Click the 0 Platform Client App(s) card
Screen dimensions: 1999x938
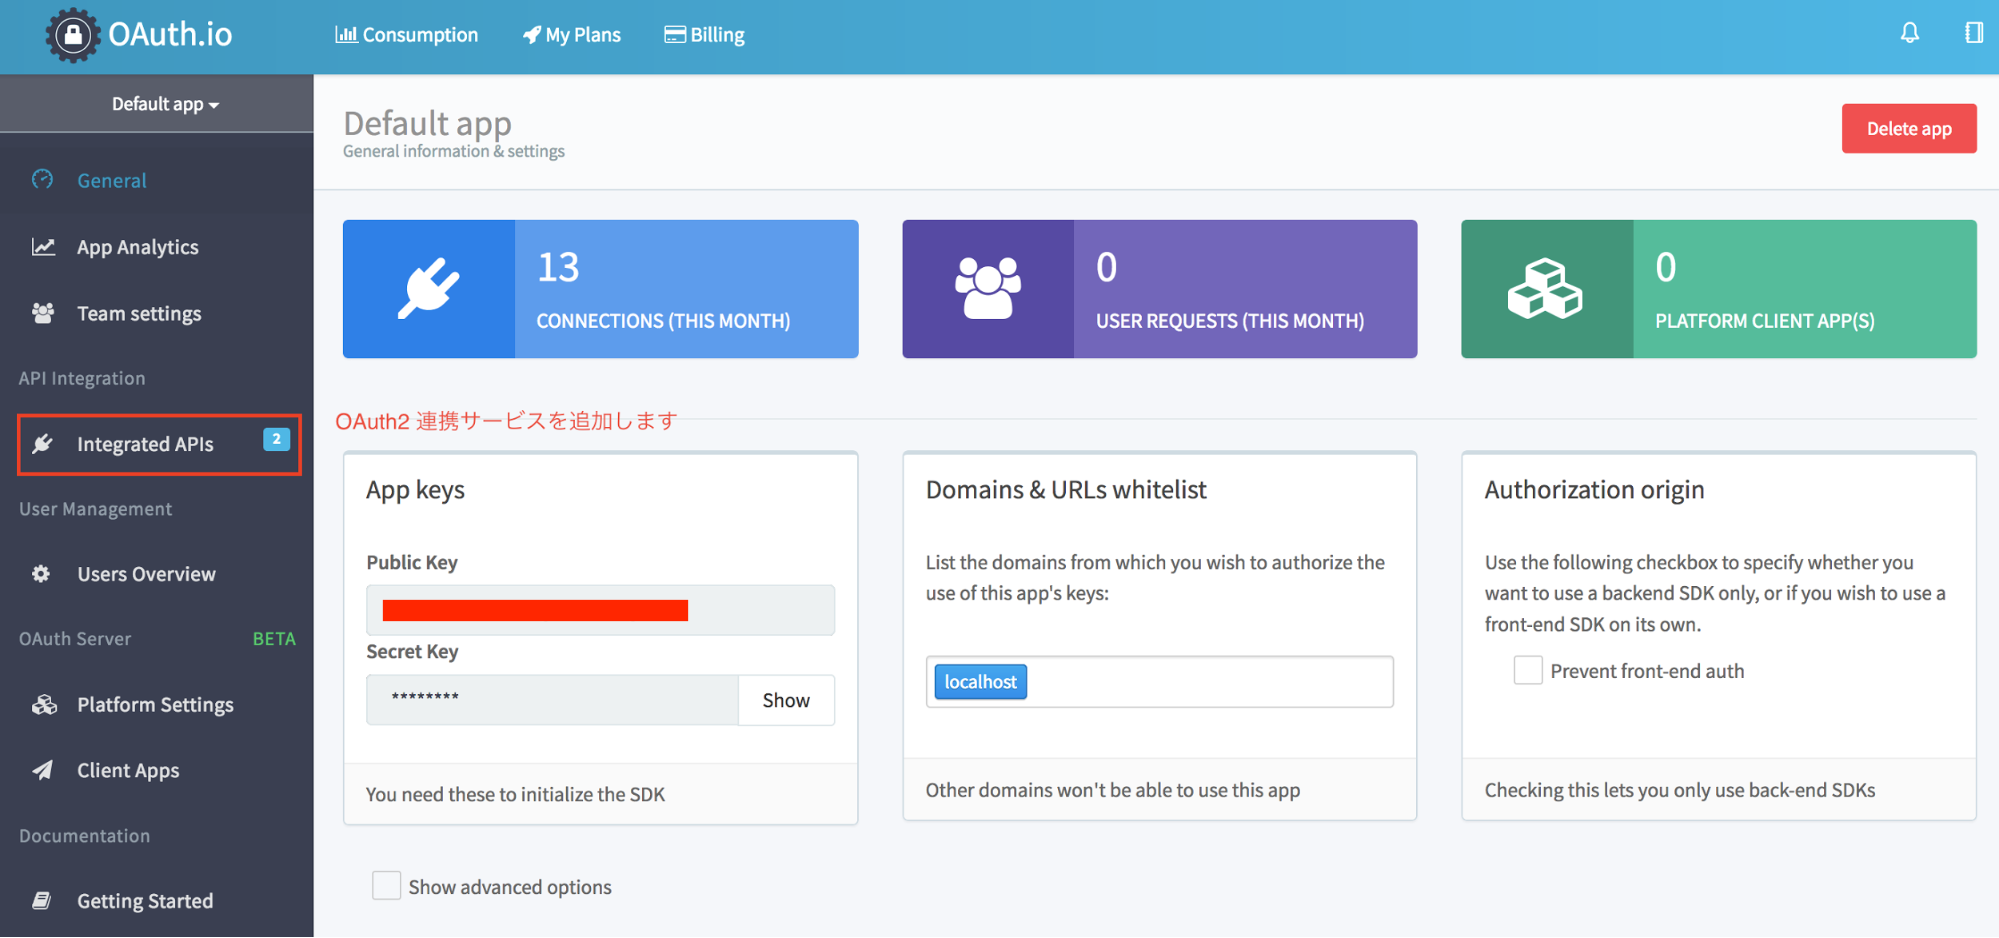point(1719,289)
